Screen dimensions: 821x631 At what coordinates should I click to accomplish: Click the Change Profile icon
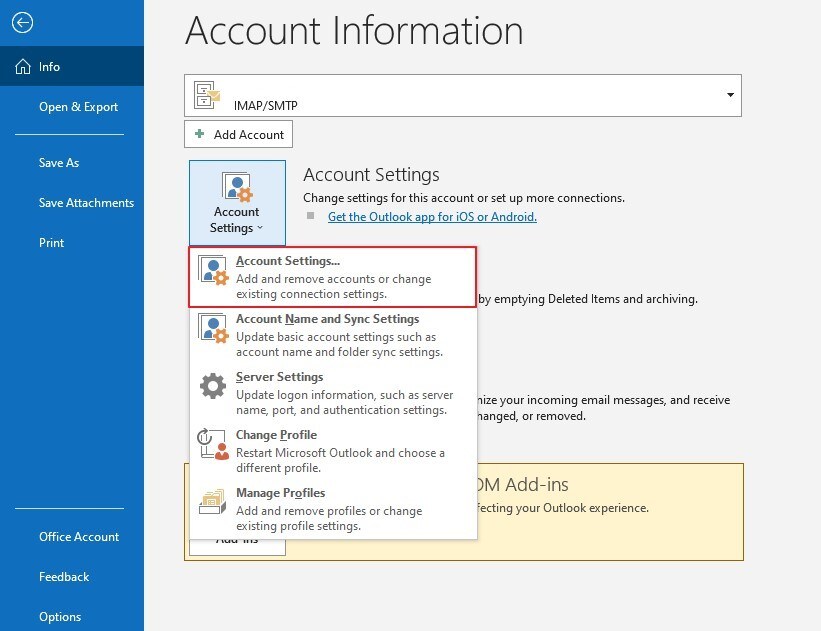click(x=214, y=443)
